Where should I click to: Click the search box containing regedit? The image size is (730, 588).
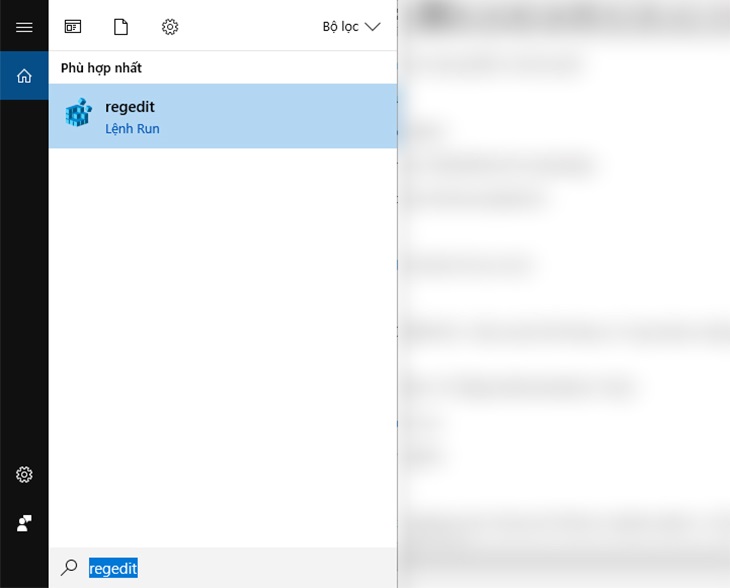point(223,568)
